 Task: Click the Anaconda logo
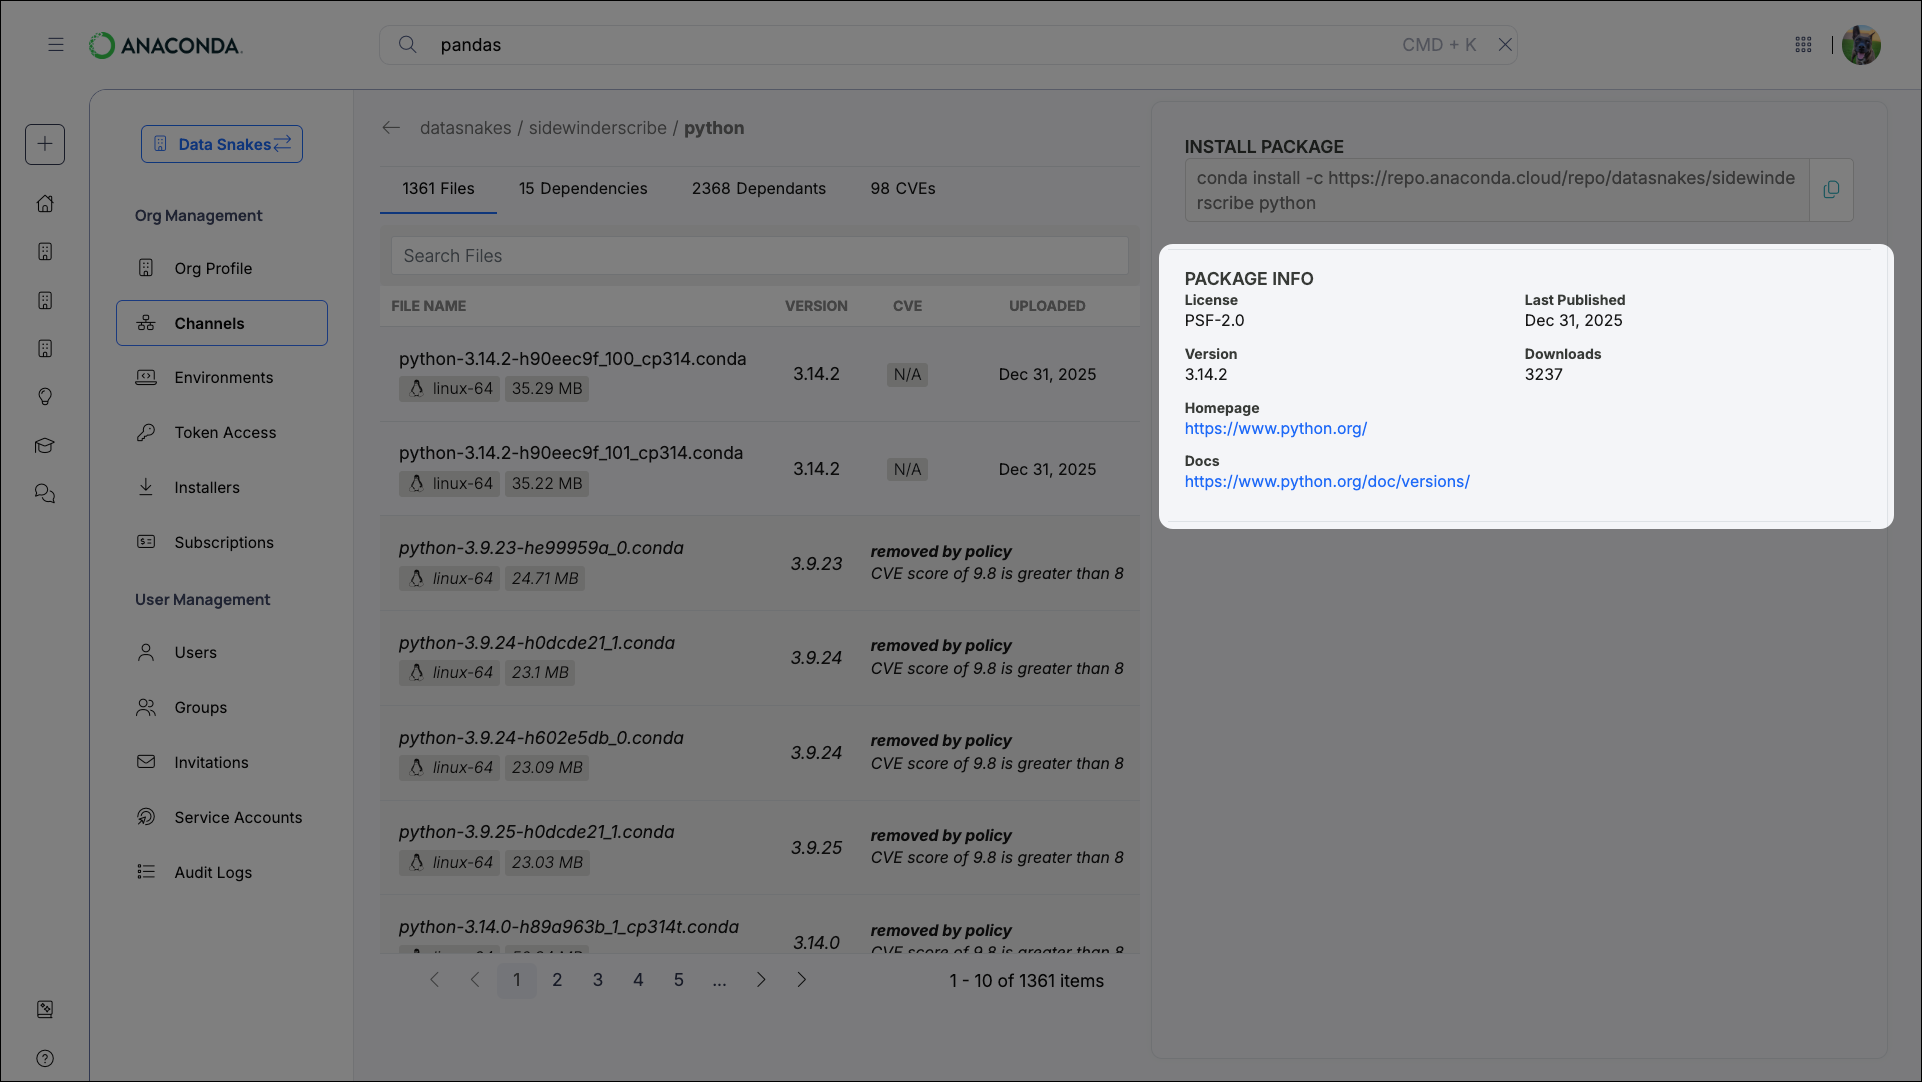tap(165, 45)
